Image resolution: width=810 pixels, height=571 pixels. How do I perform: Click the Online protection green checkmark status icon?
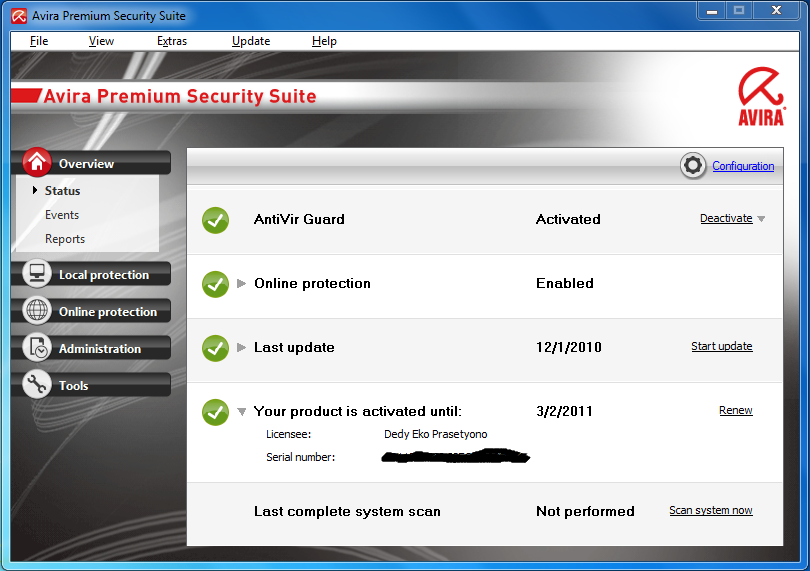pos(215,284)
